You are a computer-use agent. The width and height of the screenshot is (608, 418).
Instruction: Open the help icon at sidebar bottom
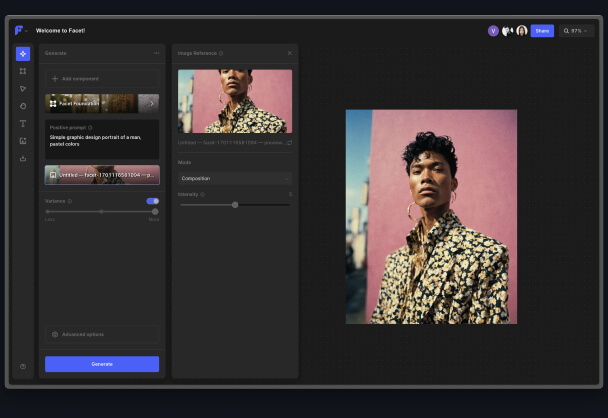click(22, 367)
